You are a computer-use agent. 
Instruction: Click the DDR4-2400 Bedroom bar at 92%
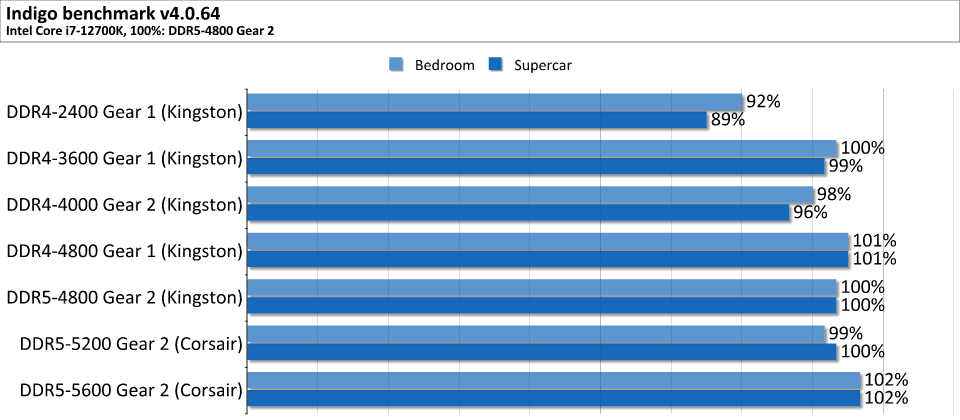click(x=495, y=102)
